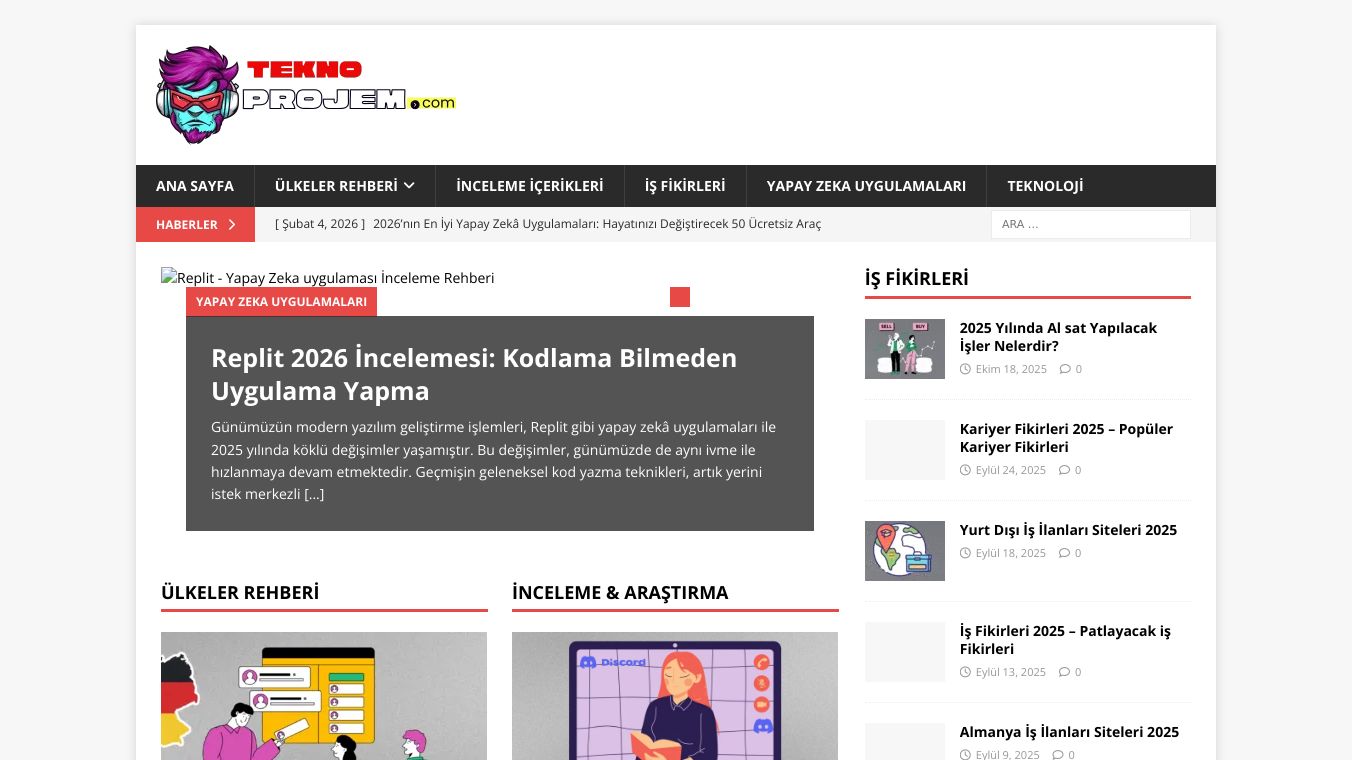Open 'Almanya İş İlanları Siteleri 2025' link

(1069, 732)
